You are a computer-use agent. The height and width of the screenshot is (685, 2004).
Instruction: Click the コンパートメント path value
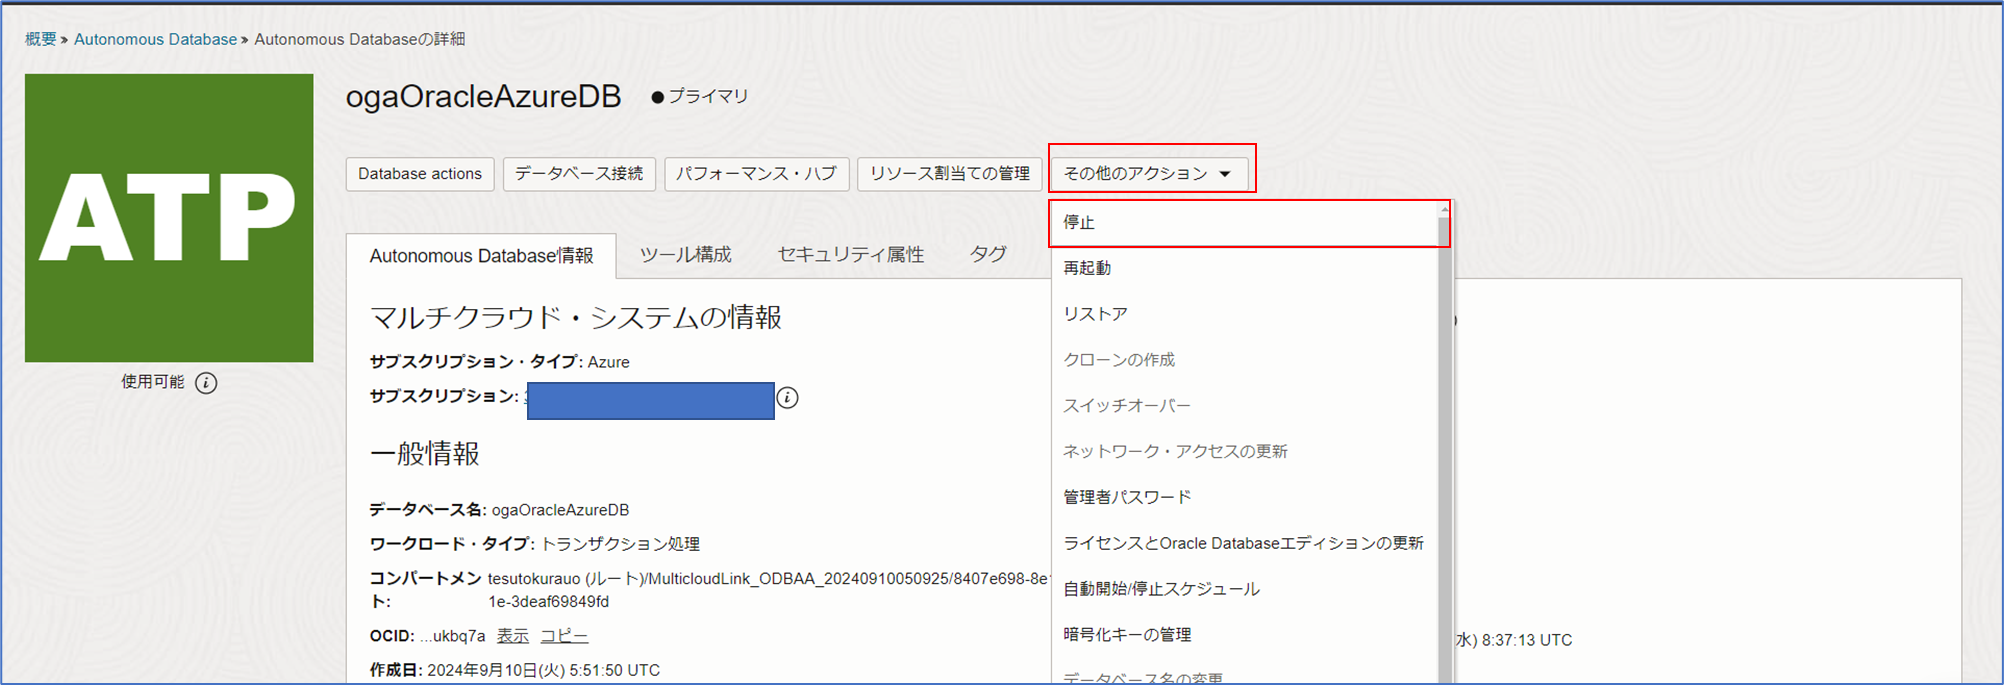tap(768, 590)
